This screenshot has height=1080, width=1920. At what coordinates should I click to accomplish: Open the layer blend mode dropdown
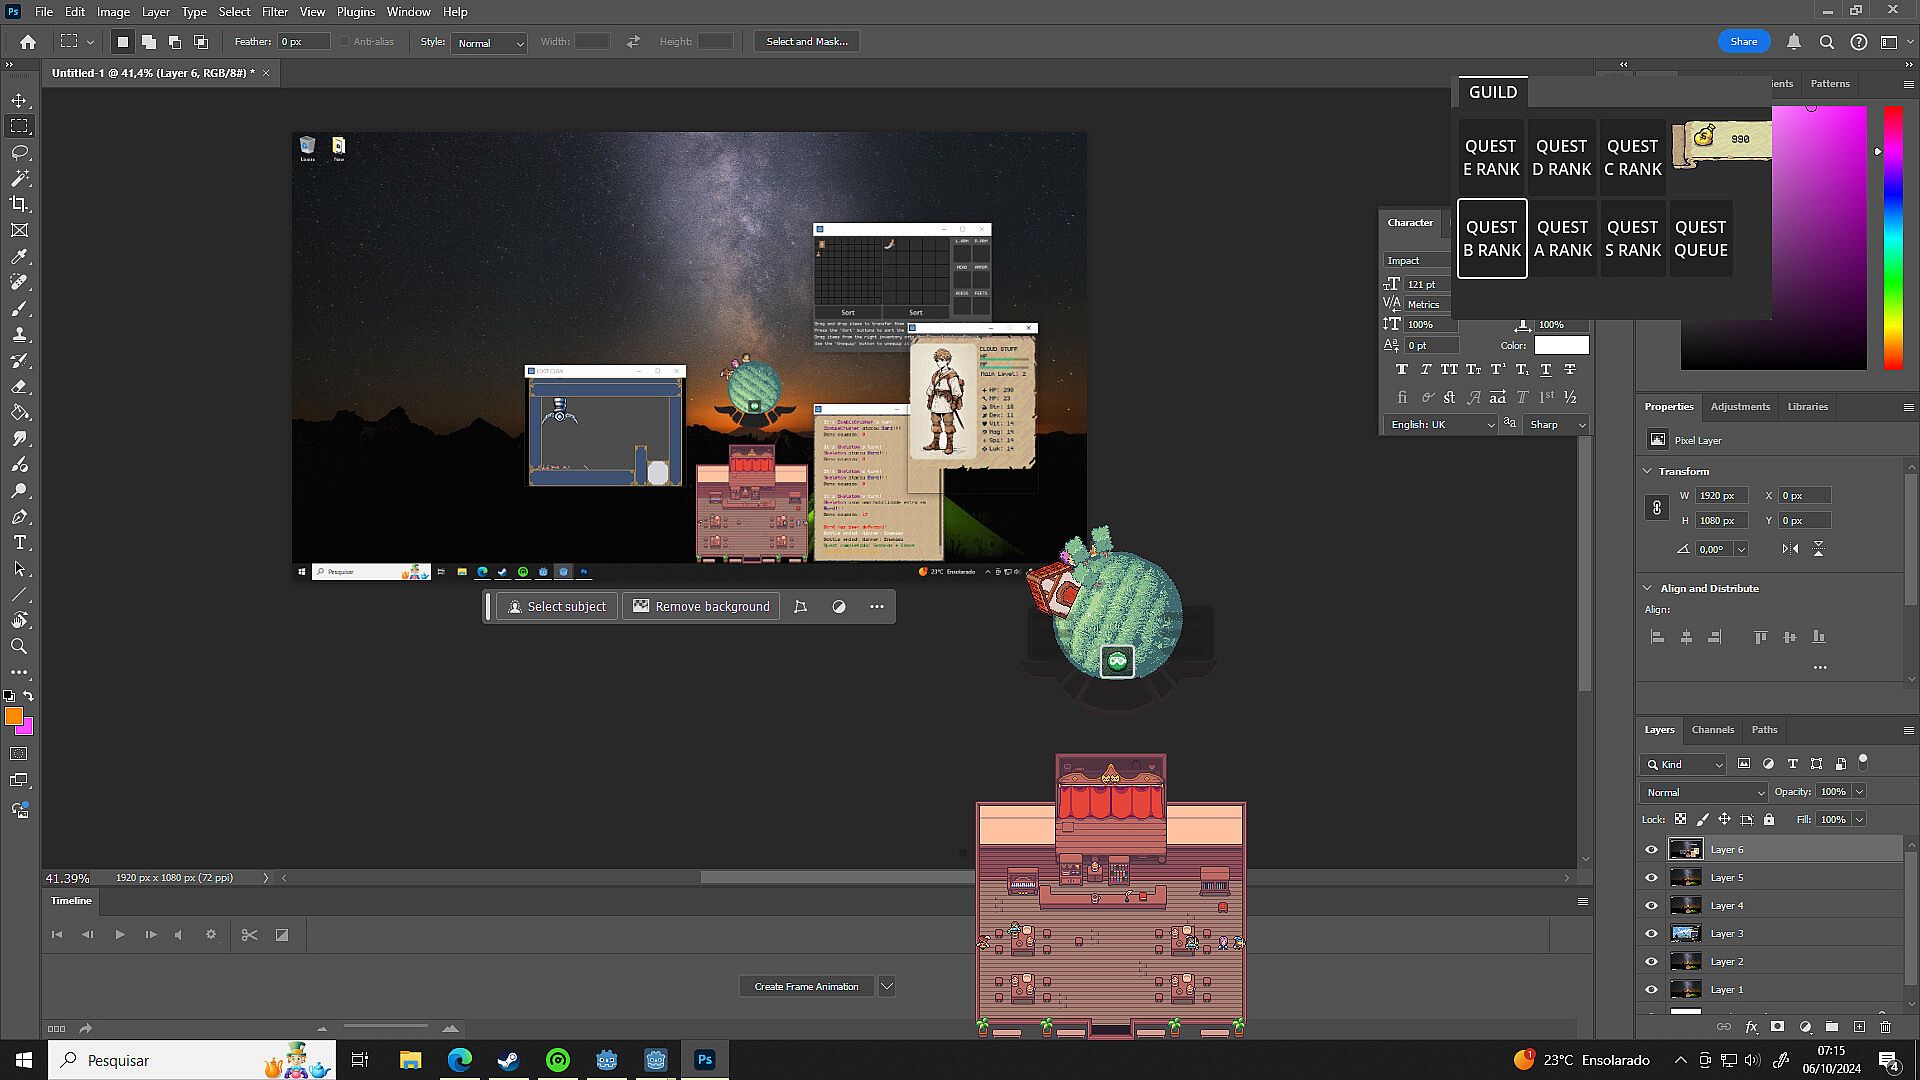[1703, 792]
